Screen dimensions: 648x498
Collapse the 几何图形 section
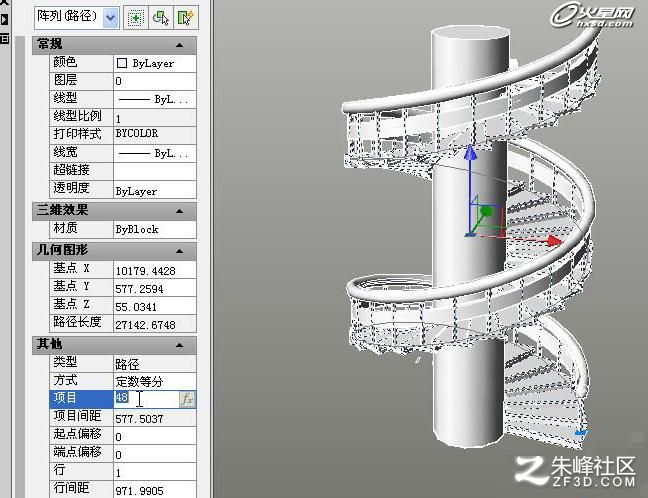point(179,251)
